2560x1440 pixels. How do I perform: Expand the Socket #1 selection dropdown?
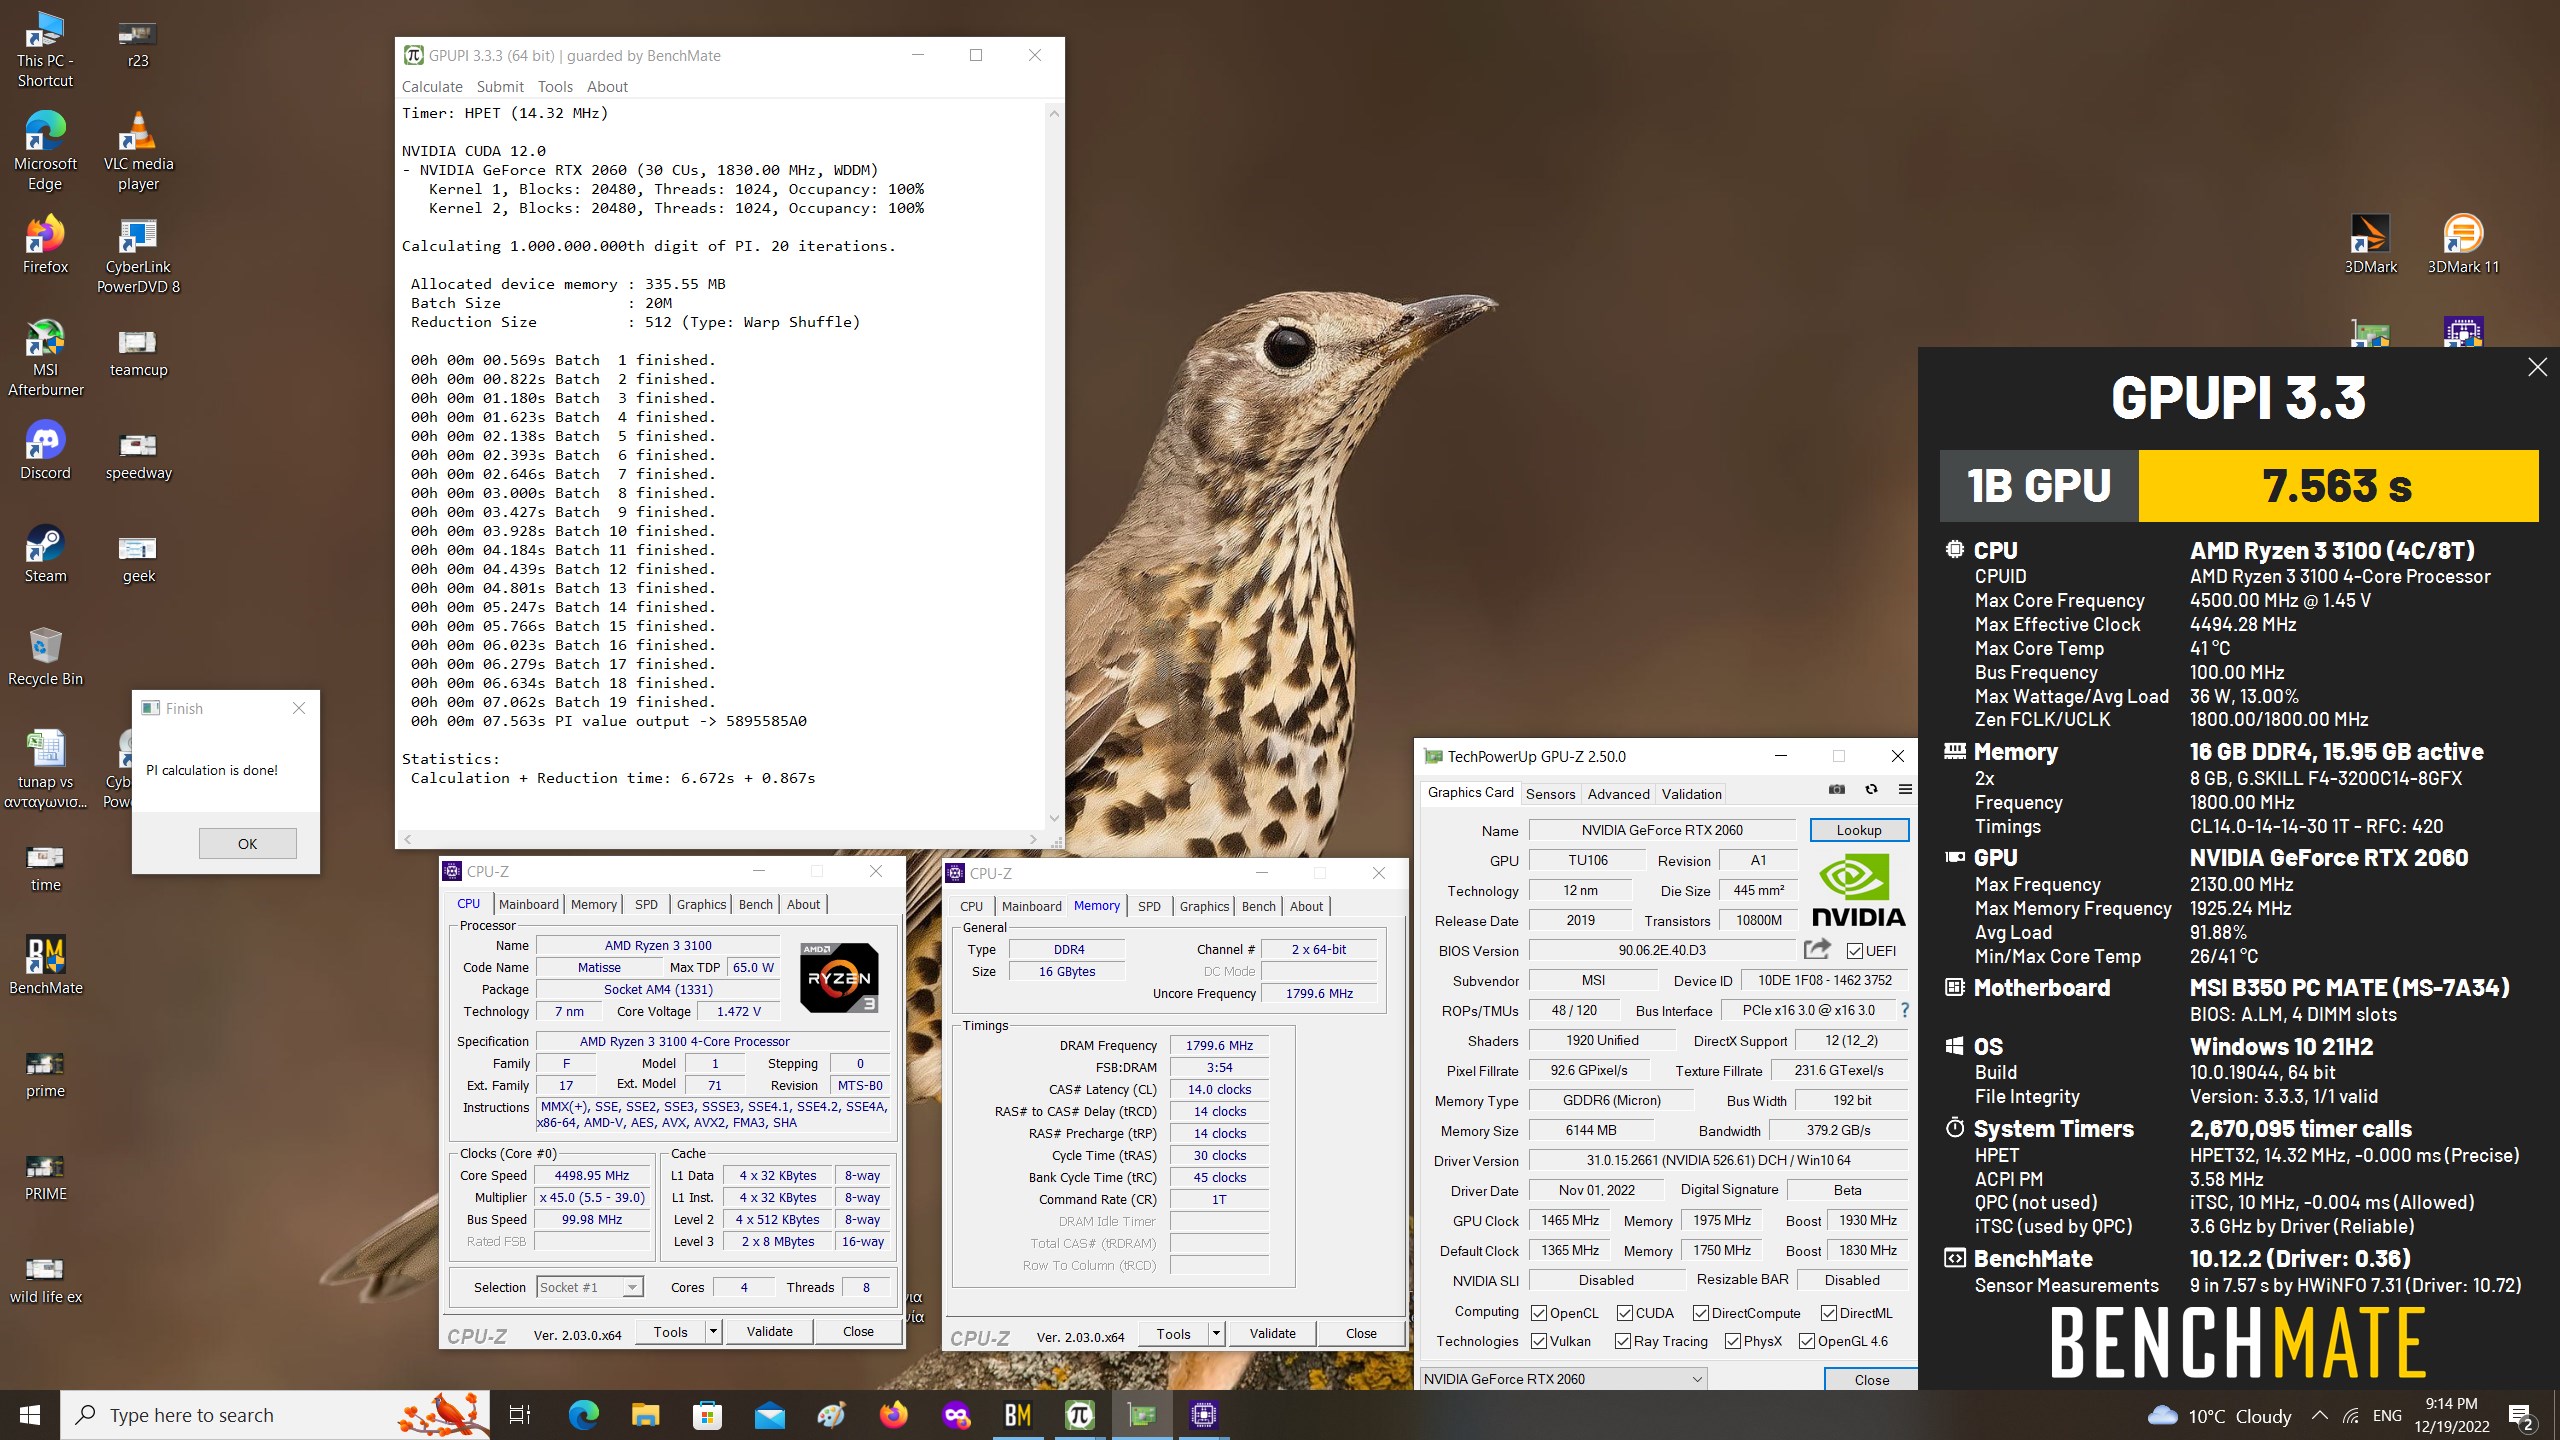pyautogui.click(x=632, y=1287)
